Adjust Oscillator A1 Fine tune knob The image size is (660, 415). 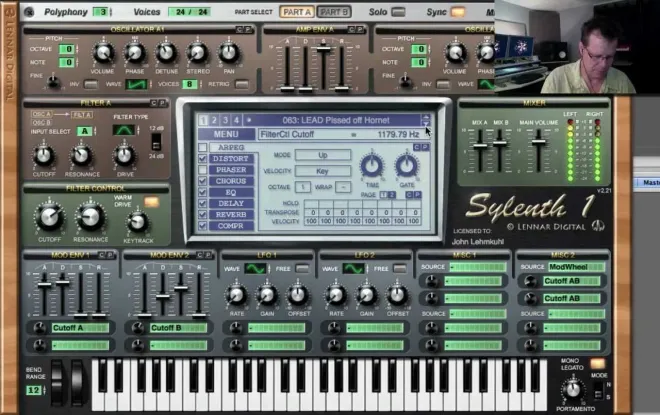click(x=53, y=82)
